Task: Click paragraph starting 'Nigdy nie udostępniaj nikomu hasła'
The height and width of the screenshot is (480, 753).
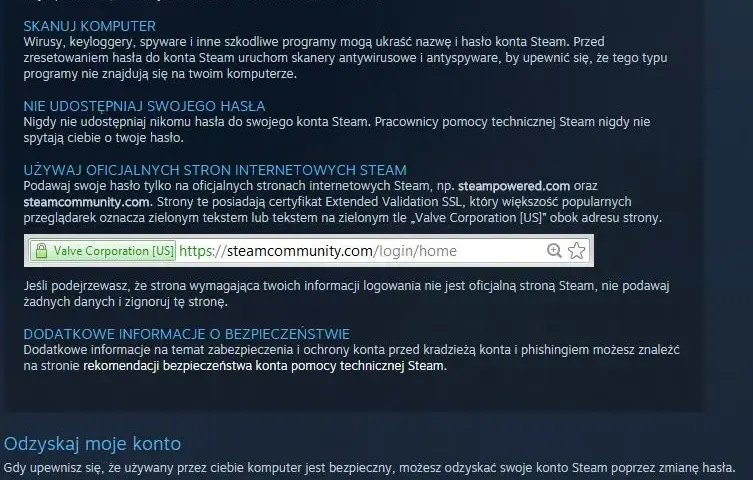Action: point(337,130)
